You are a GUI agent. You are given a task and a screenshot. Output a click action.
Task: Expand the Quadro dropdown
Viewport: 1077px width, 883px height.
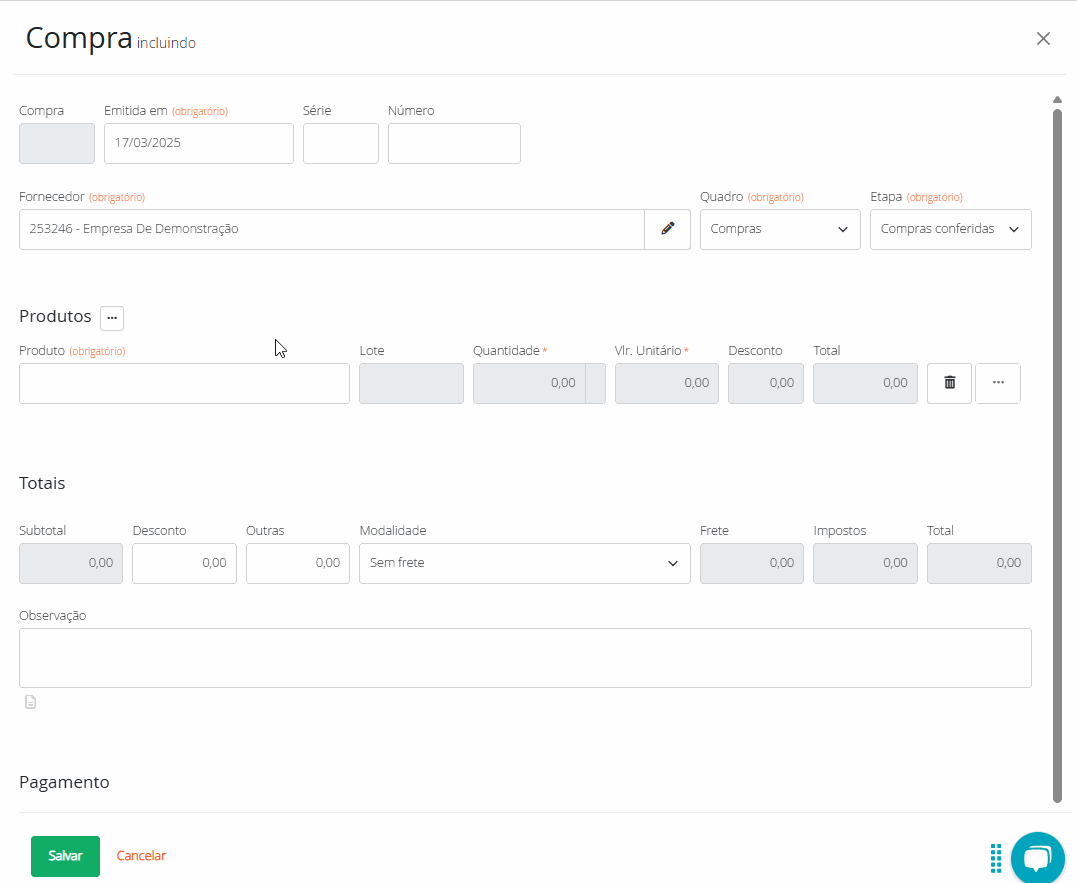click(779, 229)
